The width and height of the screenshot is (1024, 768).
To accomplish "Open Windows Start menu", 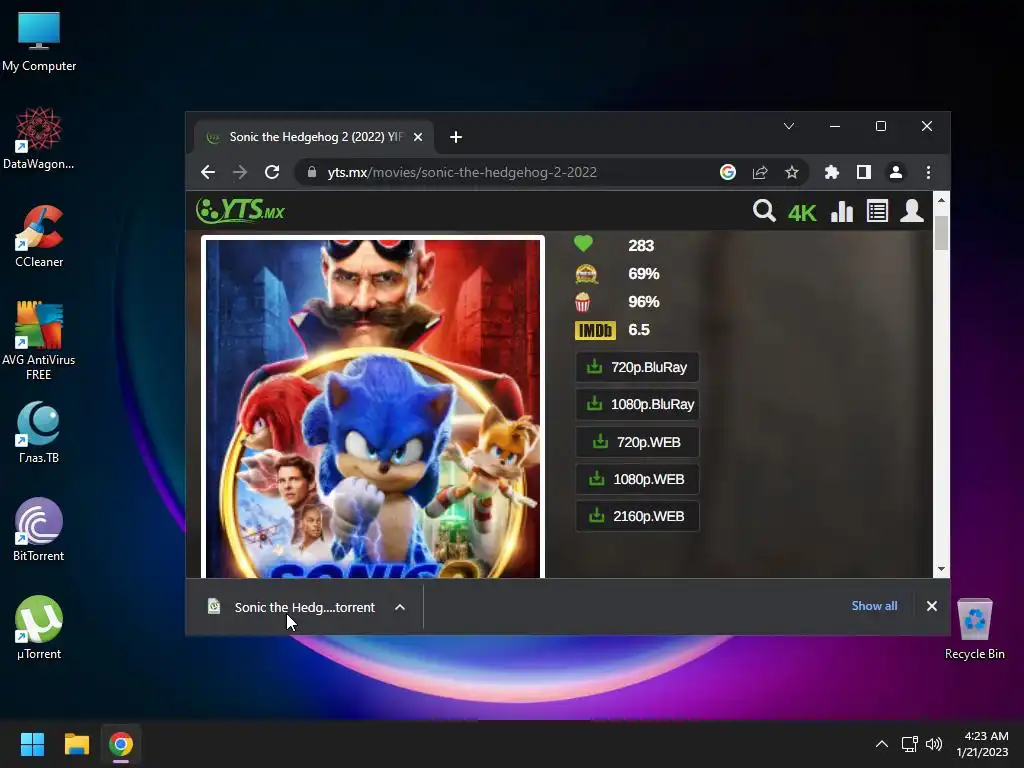I will click(x=32, y=744).
